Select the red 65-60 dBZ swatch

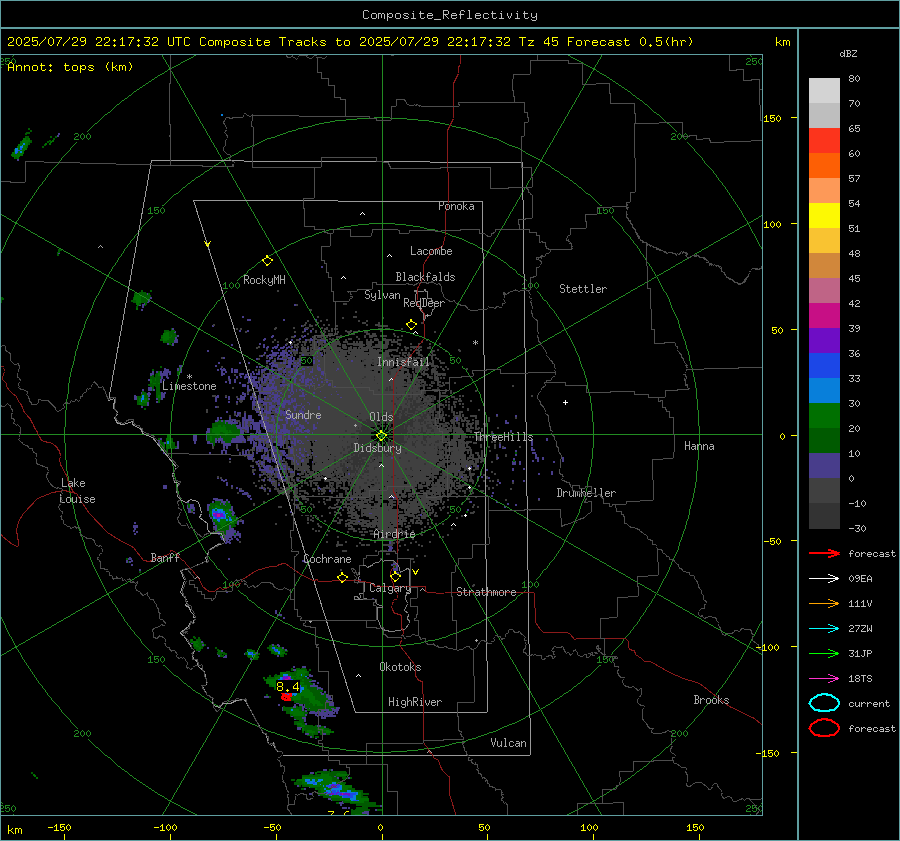click(824, 141)
